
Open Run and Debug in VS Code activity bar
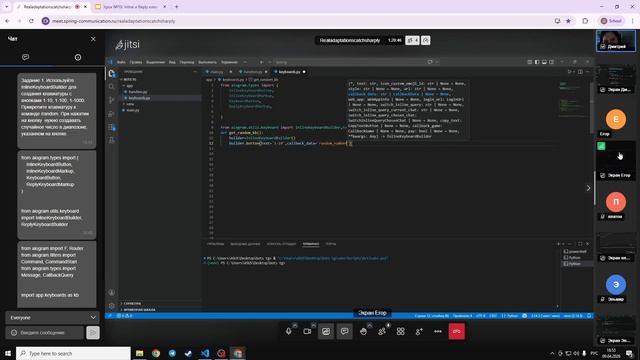click(x=111, y=114)
